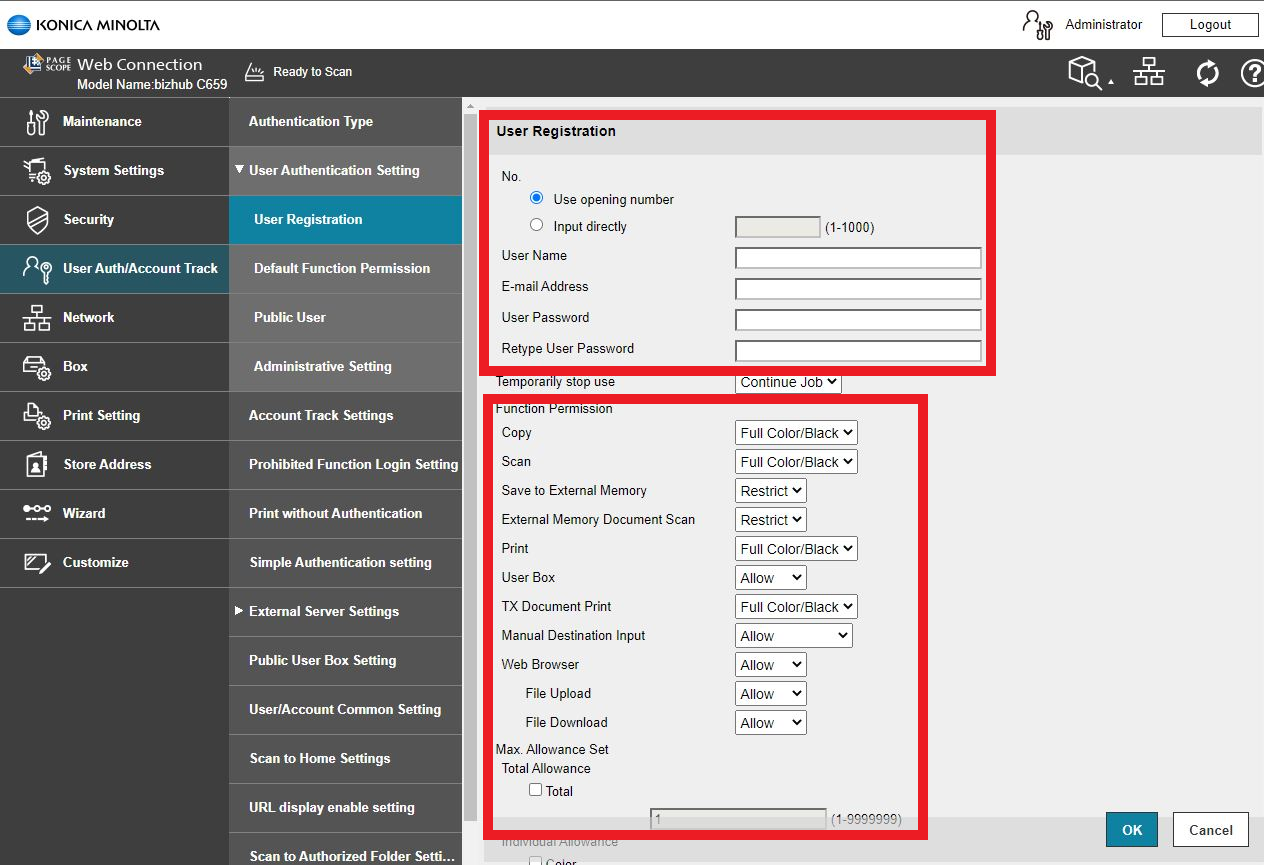
Task: Open the Manual Destination Input dropdown
Action: [794, 636]
